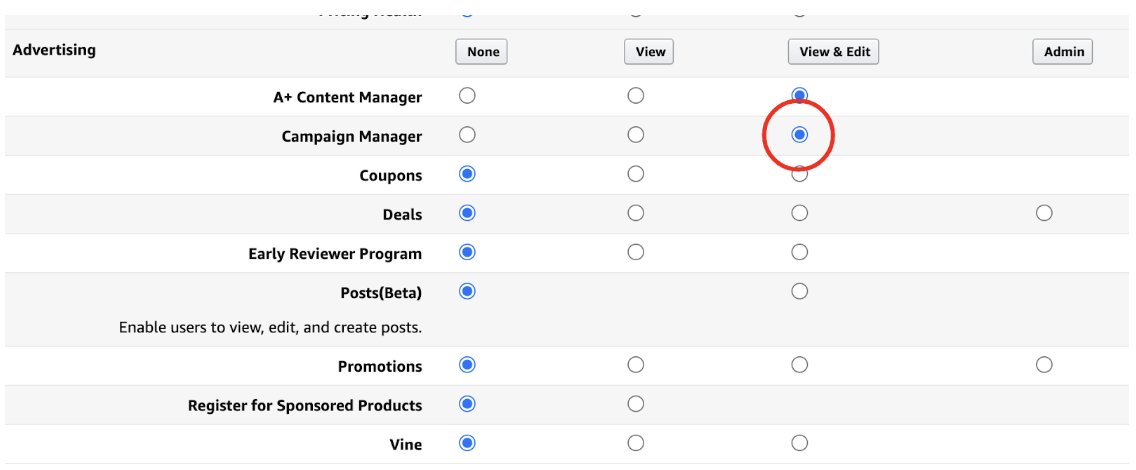The width and height of the screenshot is (1136, 470).
Task: Click the View & Edit header button
Action: (x=833, y=52)
